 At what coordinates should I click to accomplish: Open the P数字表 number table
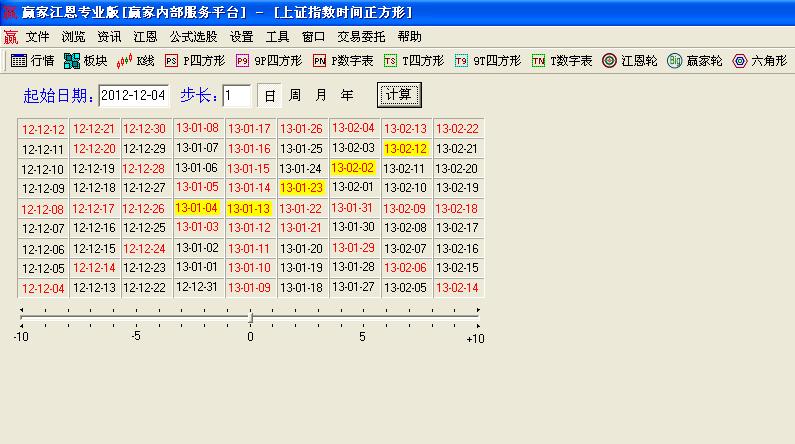tap(343, 61)
